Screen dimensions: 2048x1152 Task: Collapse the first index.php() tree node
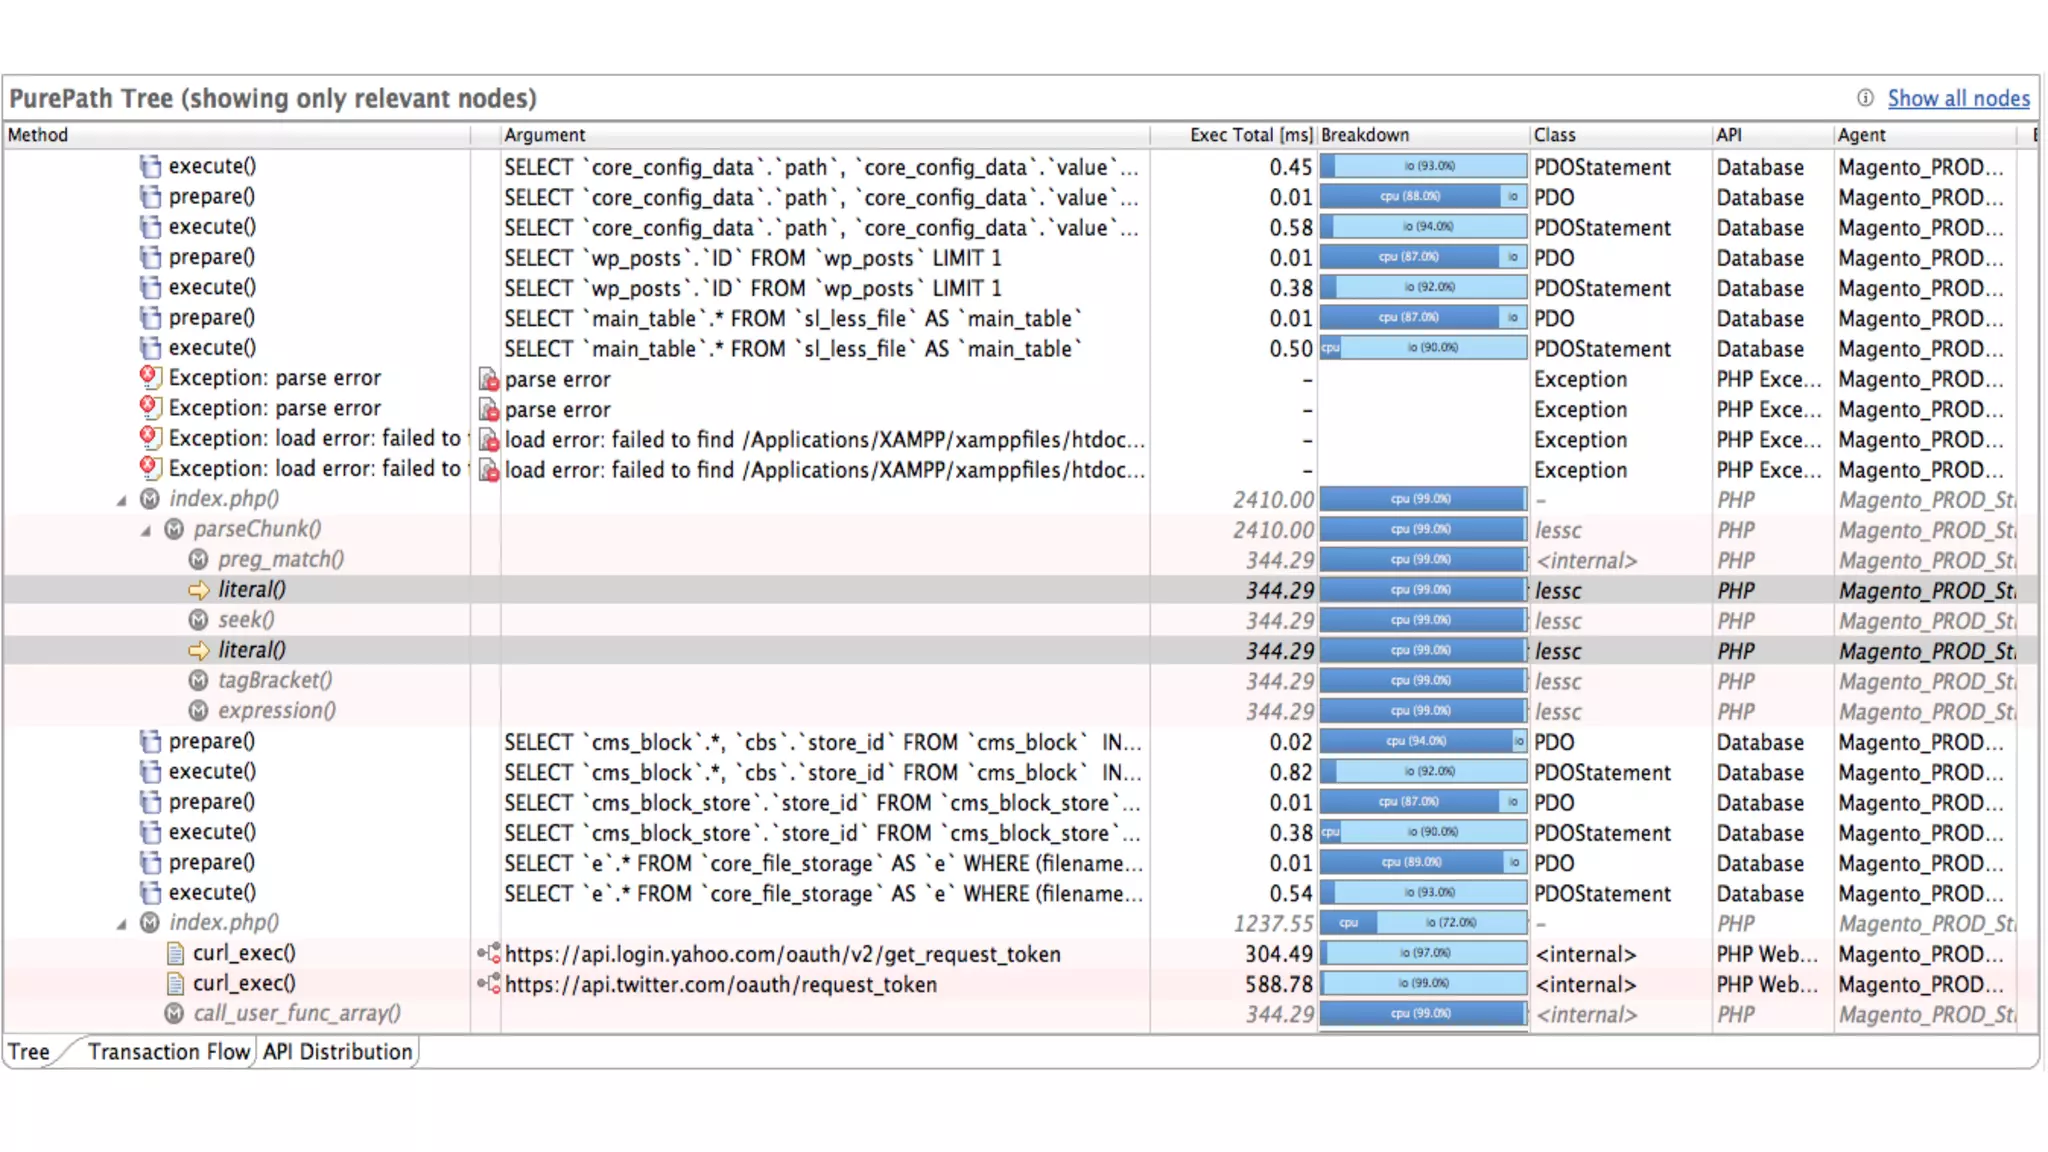[x=122, y=499]
